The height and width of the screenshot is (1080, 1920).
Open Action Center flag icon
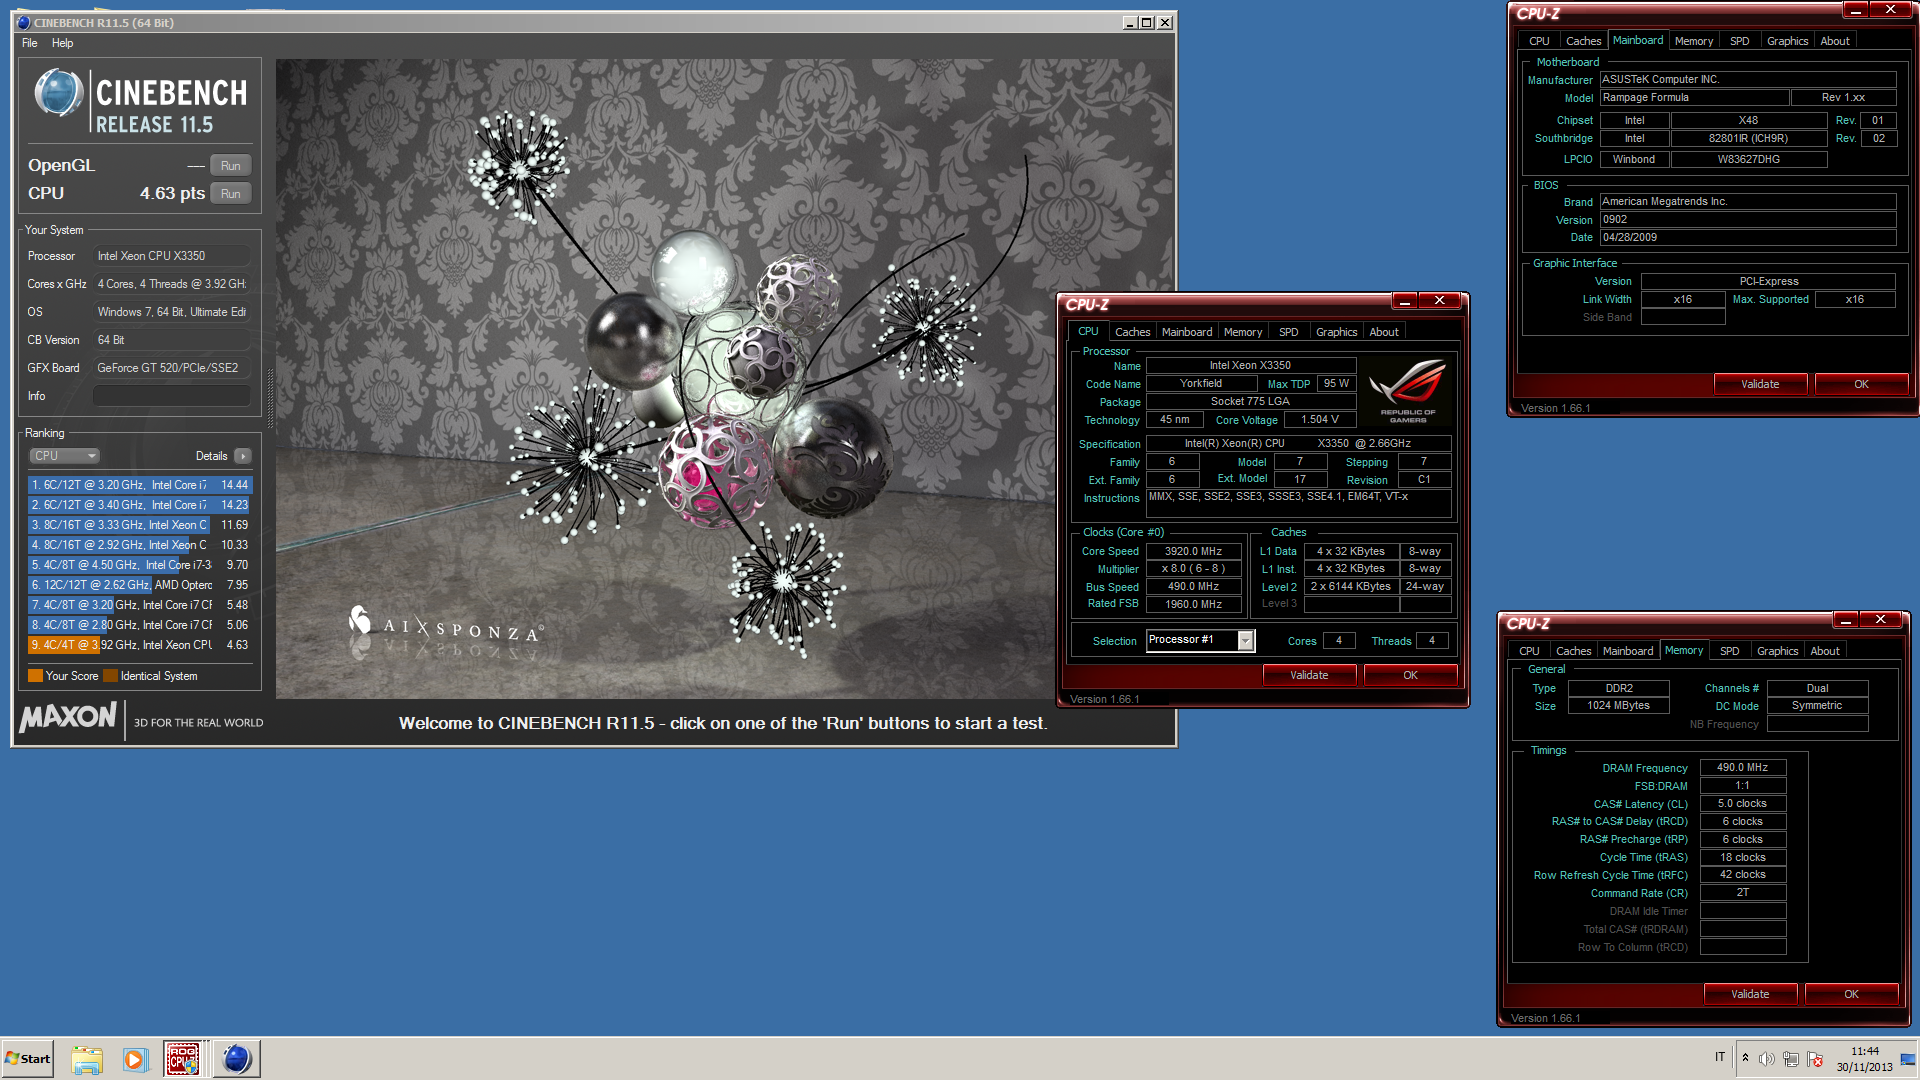click(1815, 1059)
